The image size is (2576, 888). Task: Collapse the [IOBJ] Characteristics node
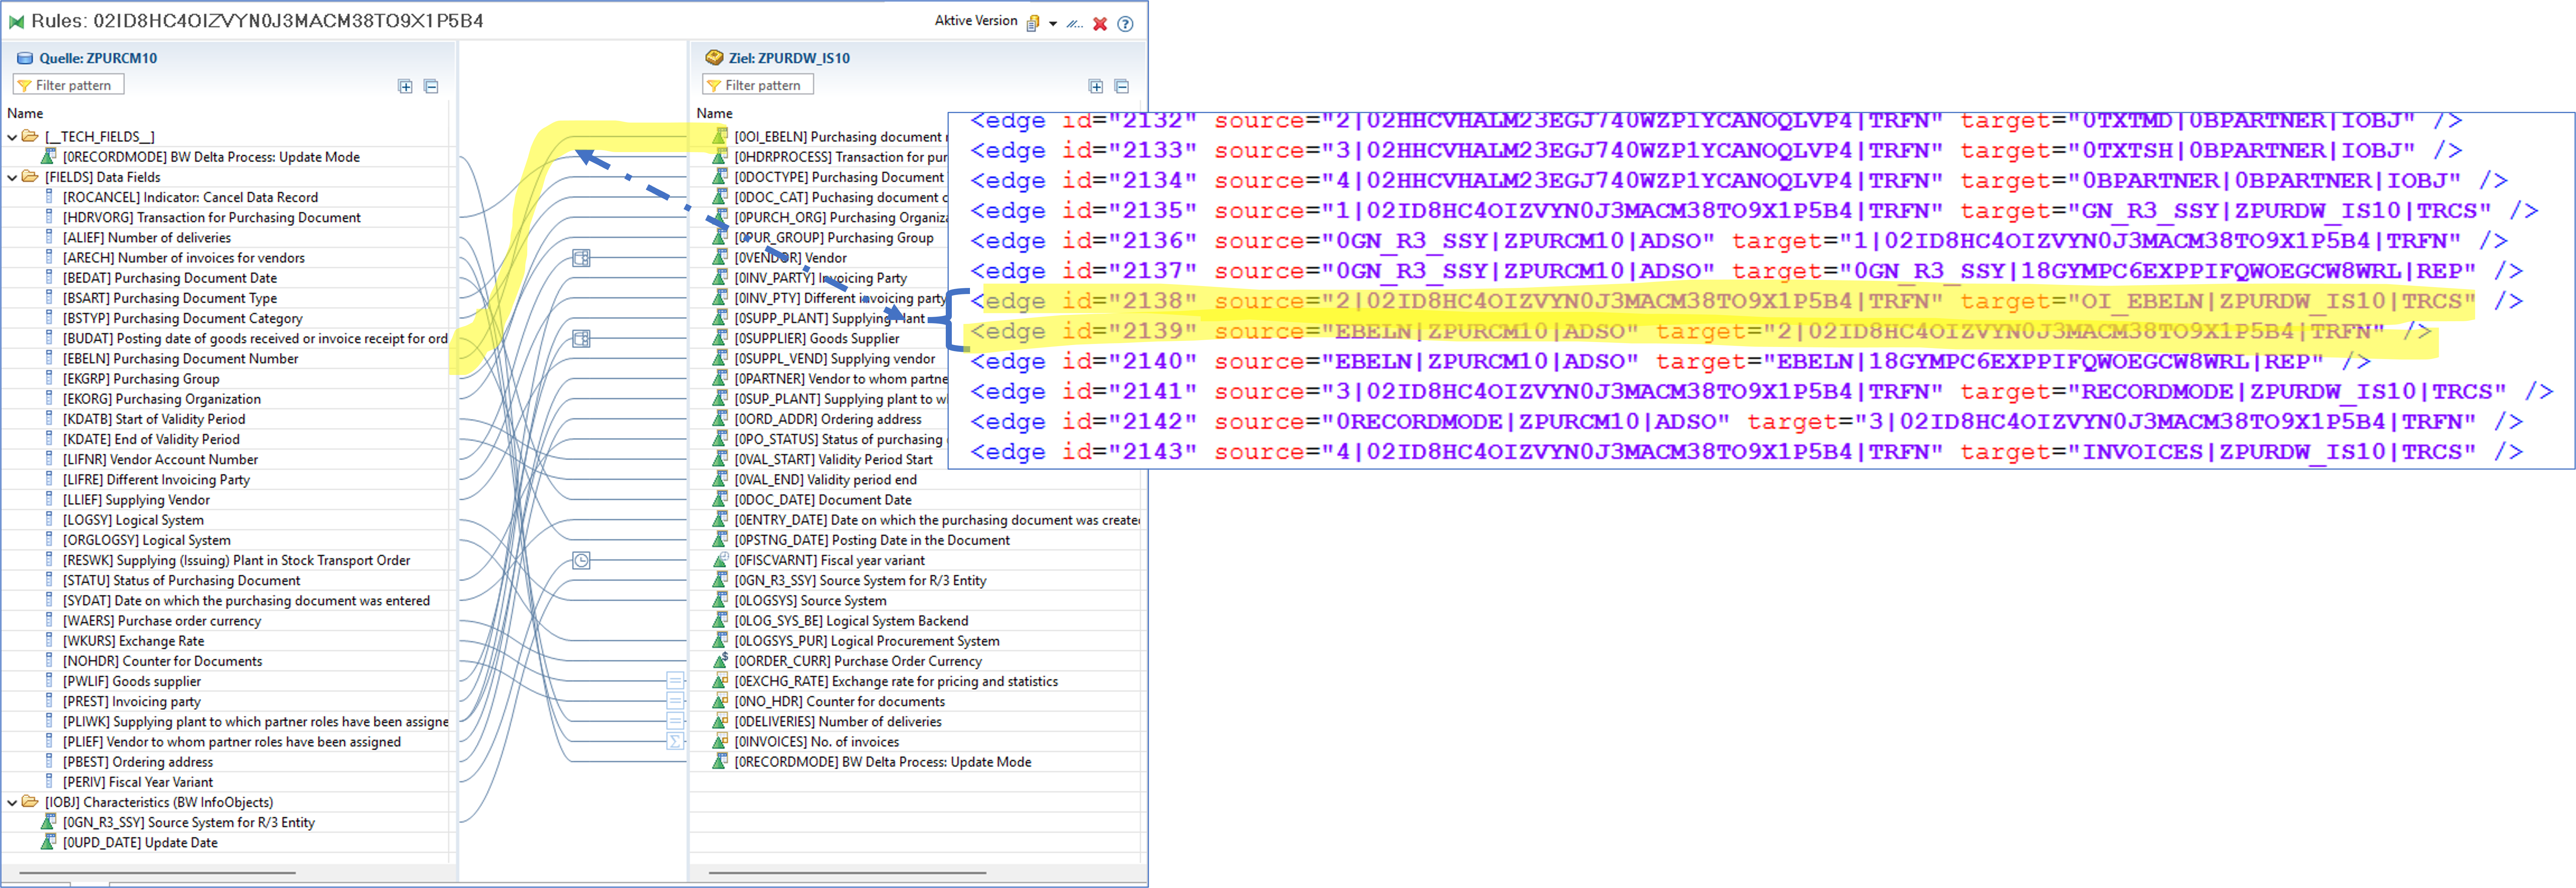(x=12, y=802)
